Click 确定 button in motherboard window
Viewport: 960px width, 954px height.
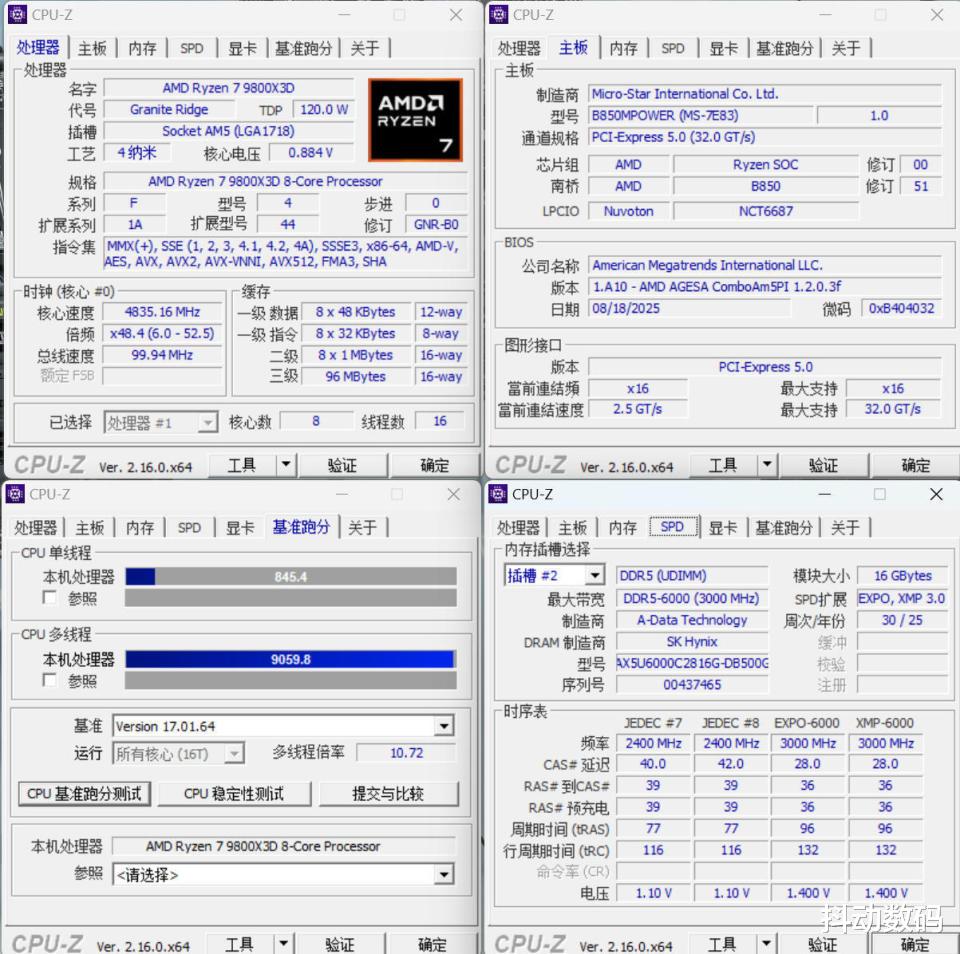coord(916,465)
